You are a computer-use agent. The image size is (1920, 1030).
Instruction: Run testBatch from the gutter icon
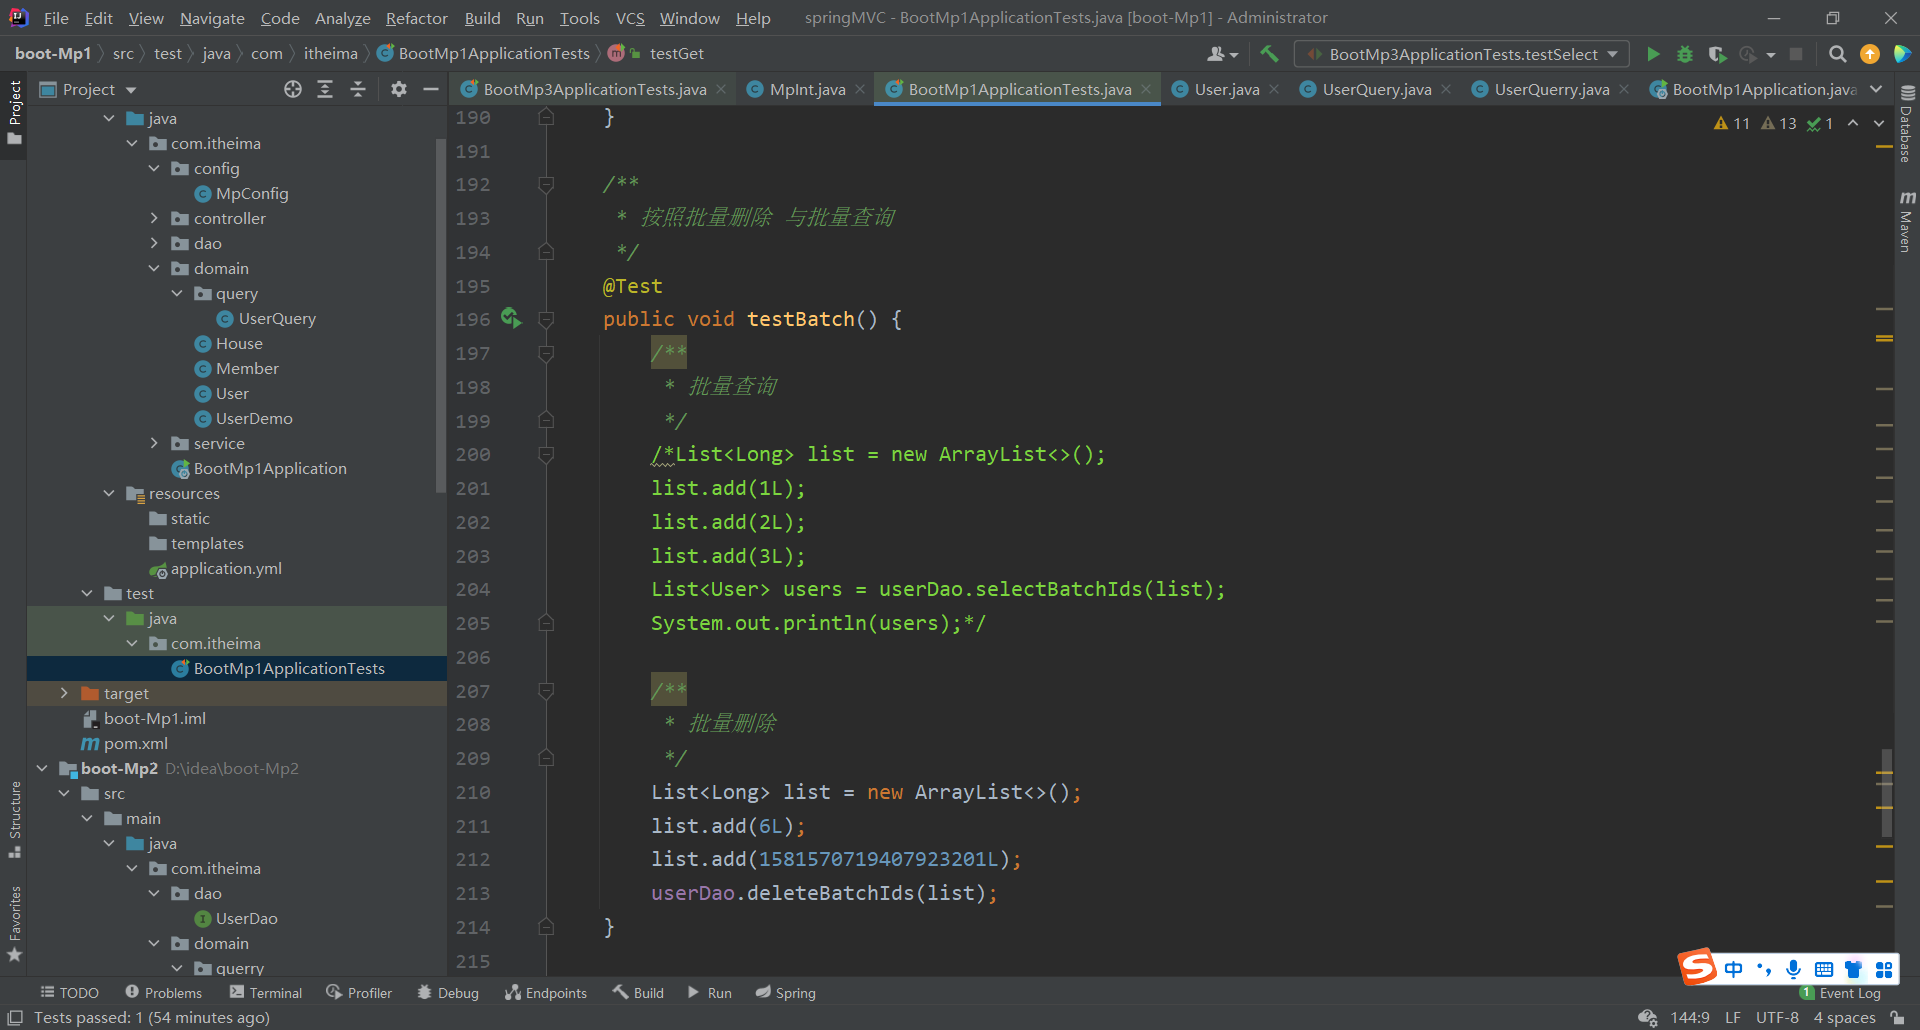511,318
